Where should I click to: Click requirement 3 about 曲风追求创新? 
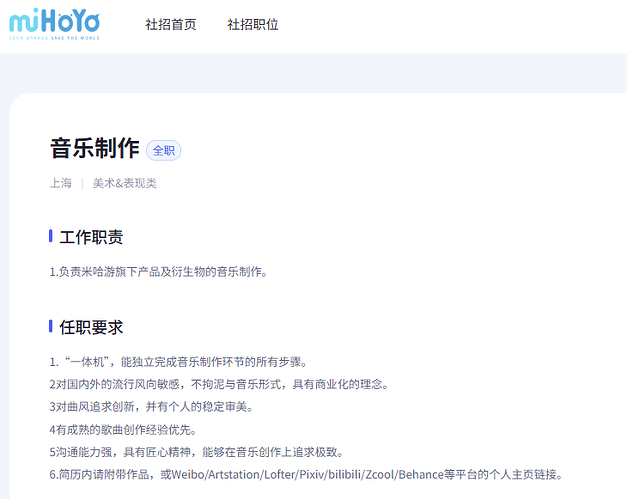(x=151, y=407)
